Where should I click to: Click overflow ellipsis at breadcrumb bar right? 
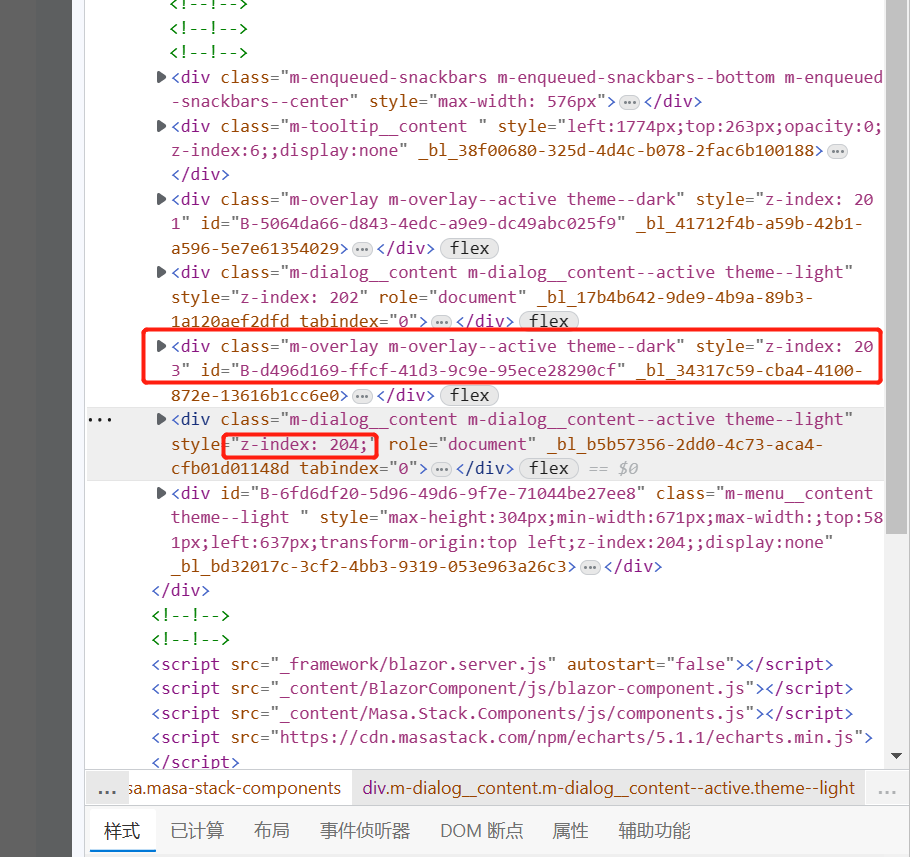click(885, 789)
